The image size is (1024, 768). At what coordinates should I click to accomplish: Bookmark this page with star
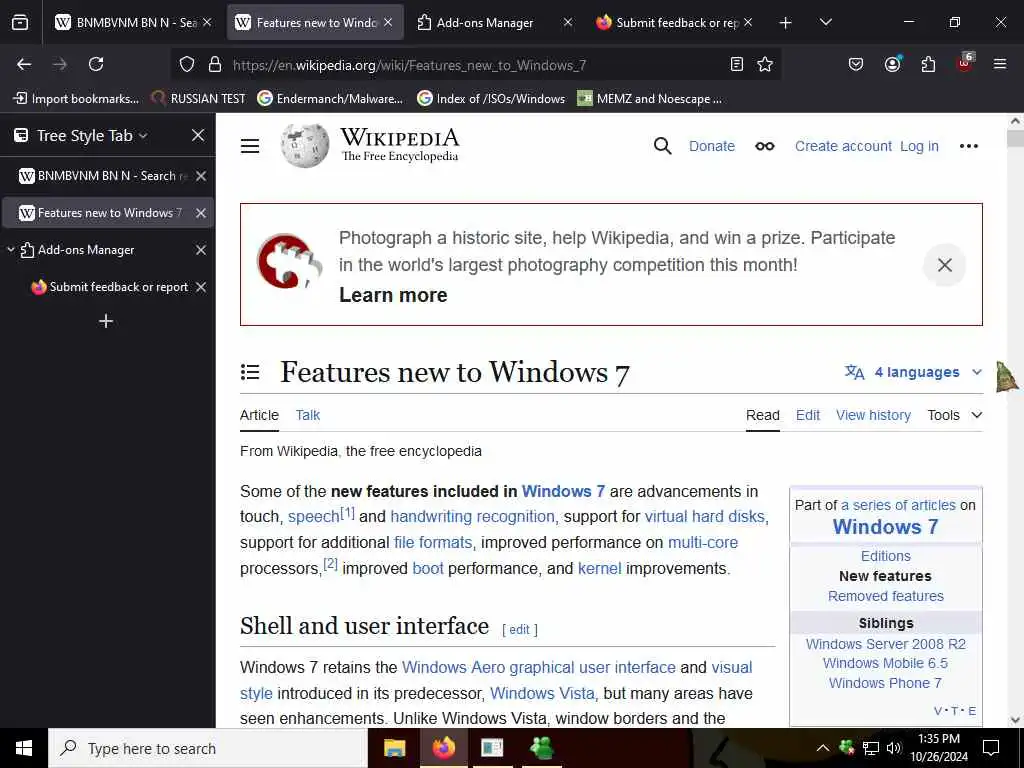pos(765,64)
